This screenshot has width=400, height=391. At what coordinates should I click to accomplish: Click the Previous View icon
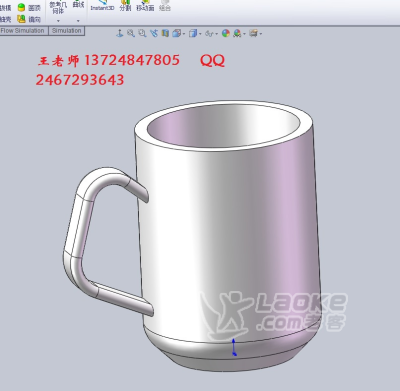coord(154,33)
